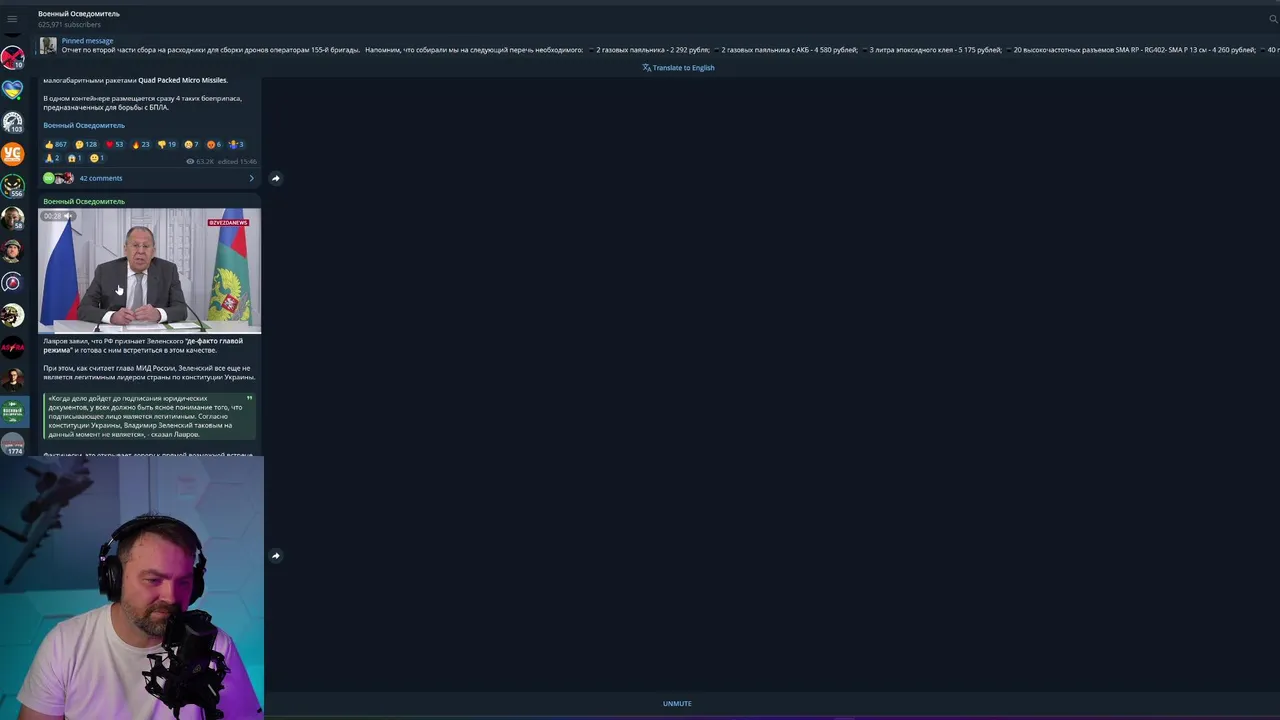Open chat avatar with badge 556
Image resolution: width=1280 pixels, height=720 pixels.
12,186
